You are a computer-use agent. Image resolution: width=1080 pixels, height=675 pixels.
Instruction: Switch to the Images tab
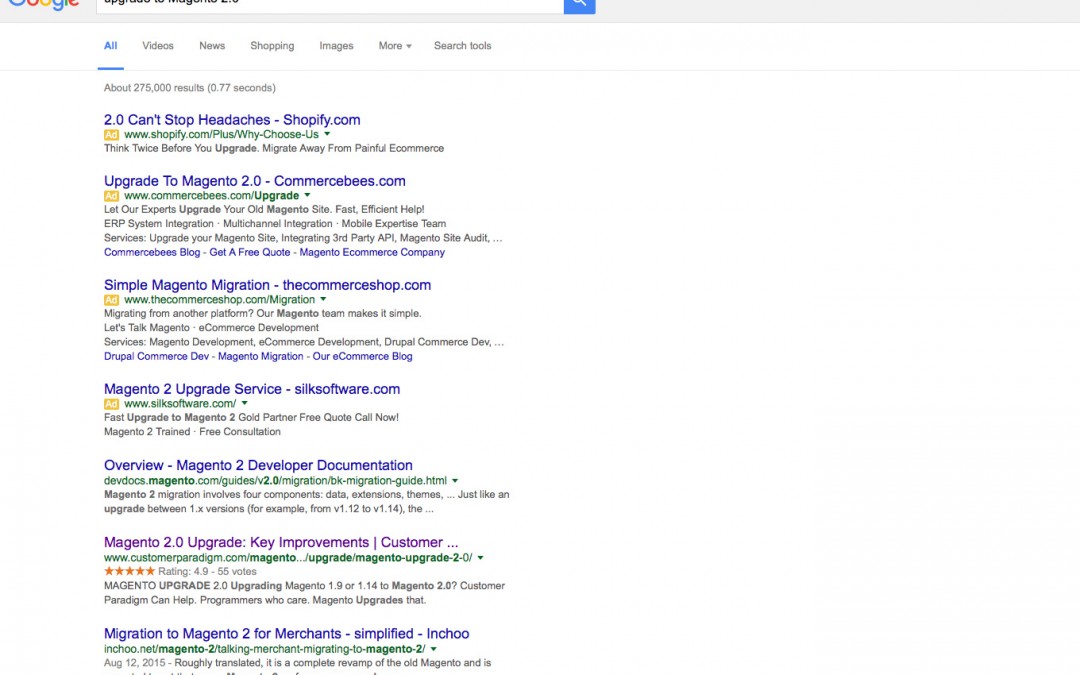[336, 46]
